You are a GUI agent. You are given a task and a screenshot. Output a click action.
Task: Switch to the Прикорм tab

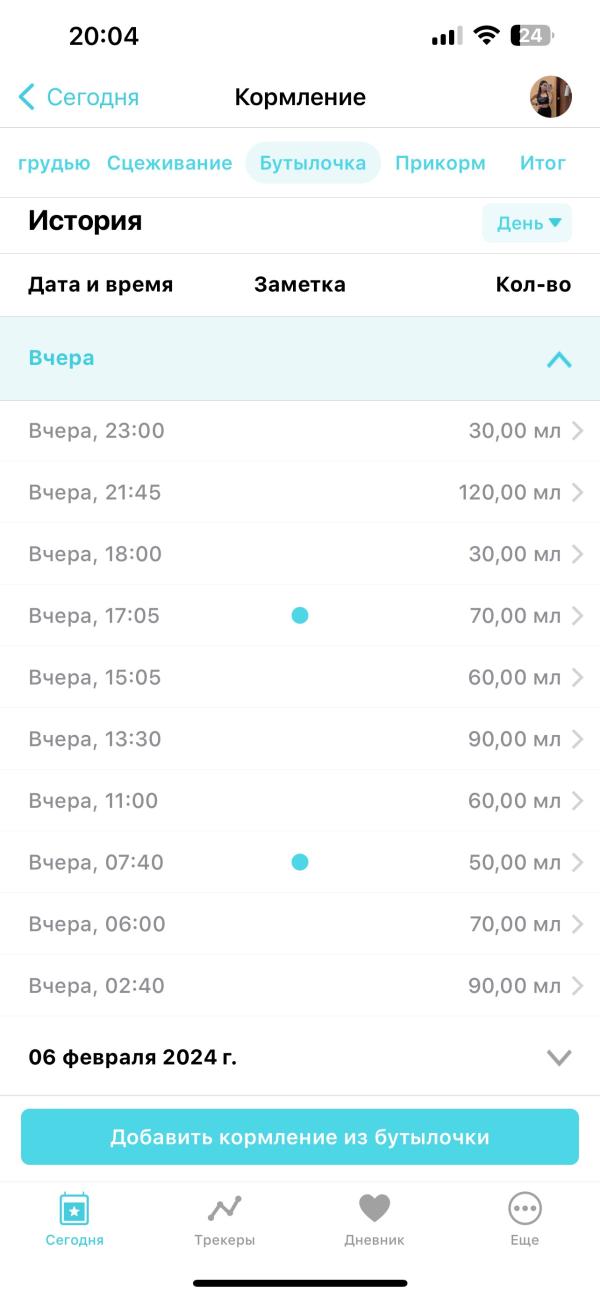point(440,163)
